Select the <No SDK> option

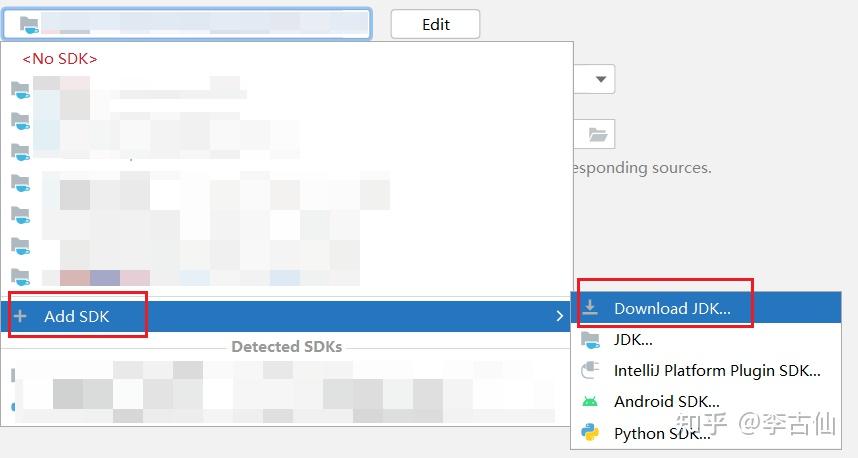point(60,59)
